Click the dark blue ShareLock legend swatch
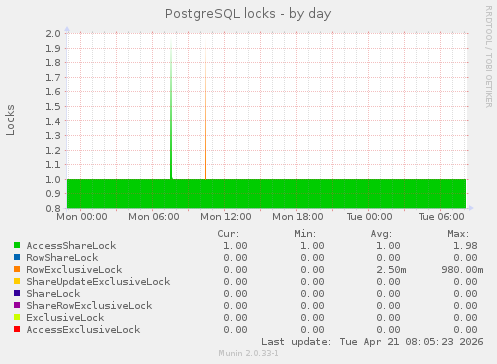The height and width of the screenshot is (364, 497). tap(17, 293)
